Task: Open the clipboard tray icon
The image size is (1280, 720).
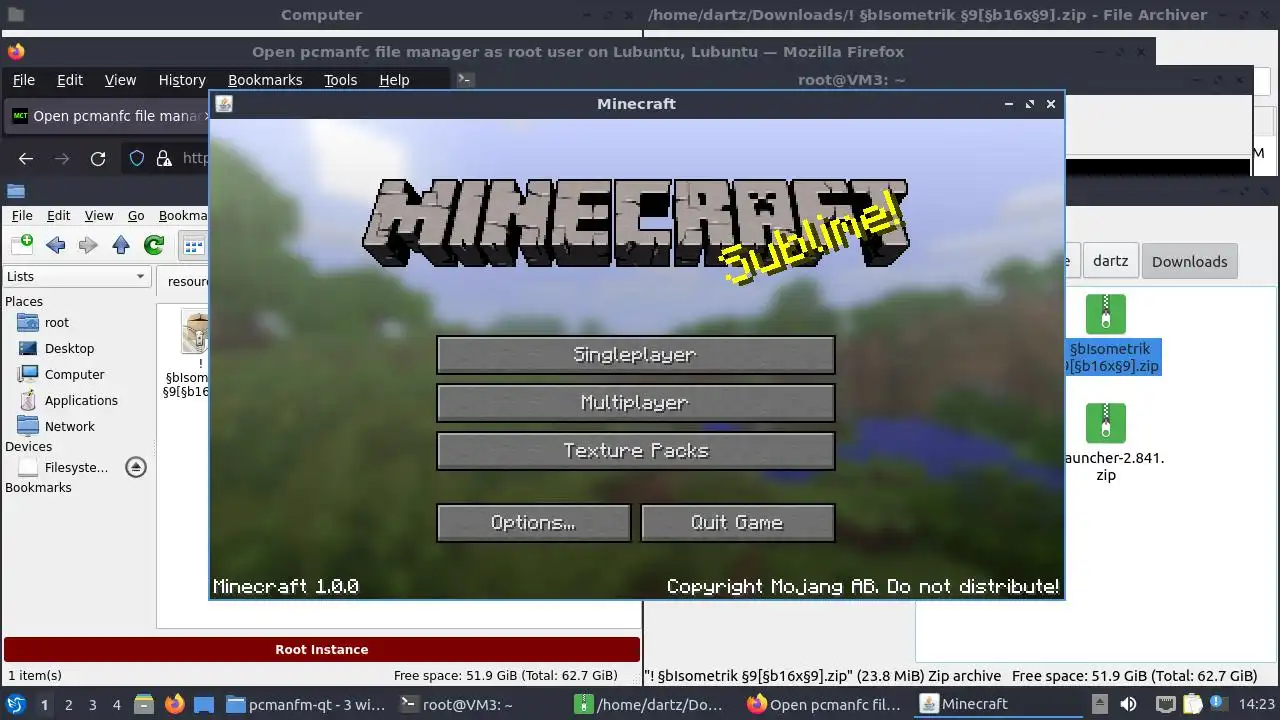Action: (x=1193, y=704)
